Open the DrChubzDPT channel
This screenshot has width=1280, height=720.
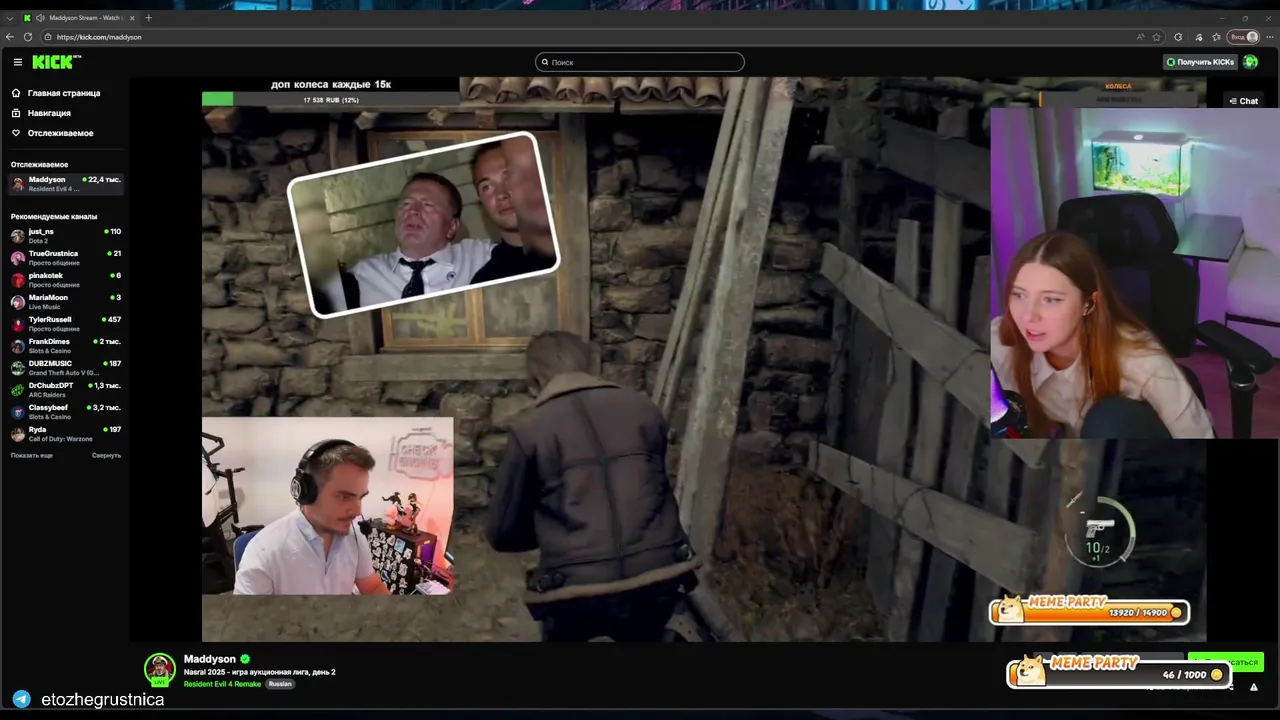[x=66, y=390]
